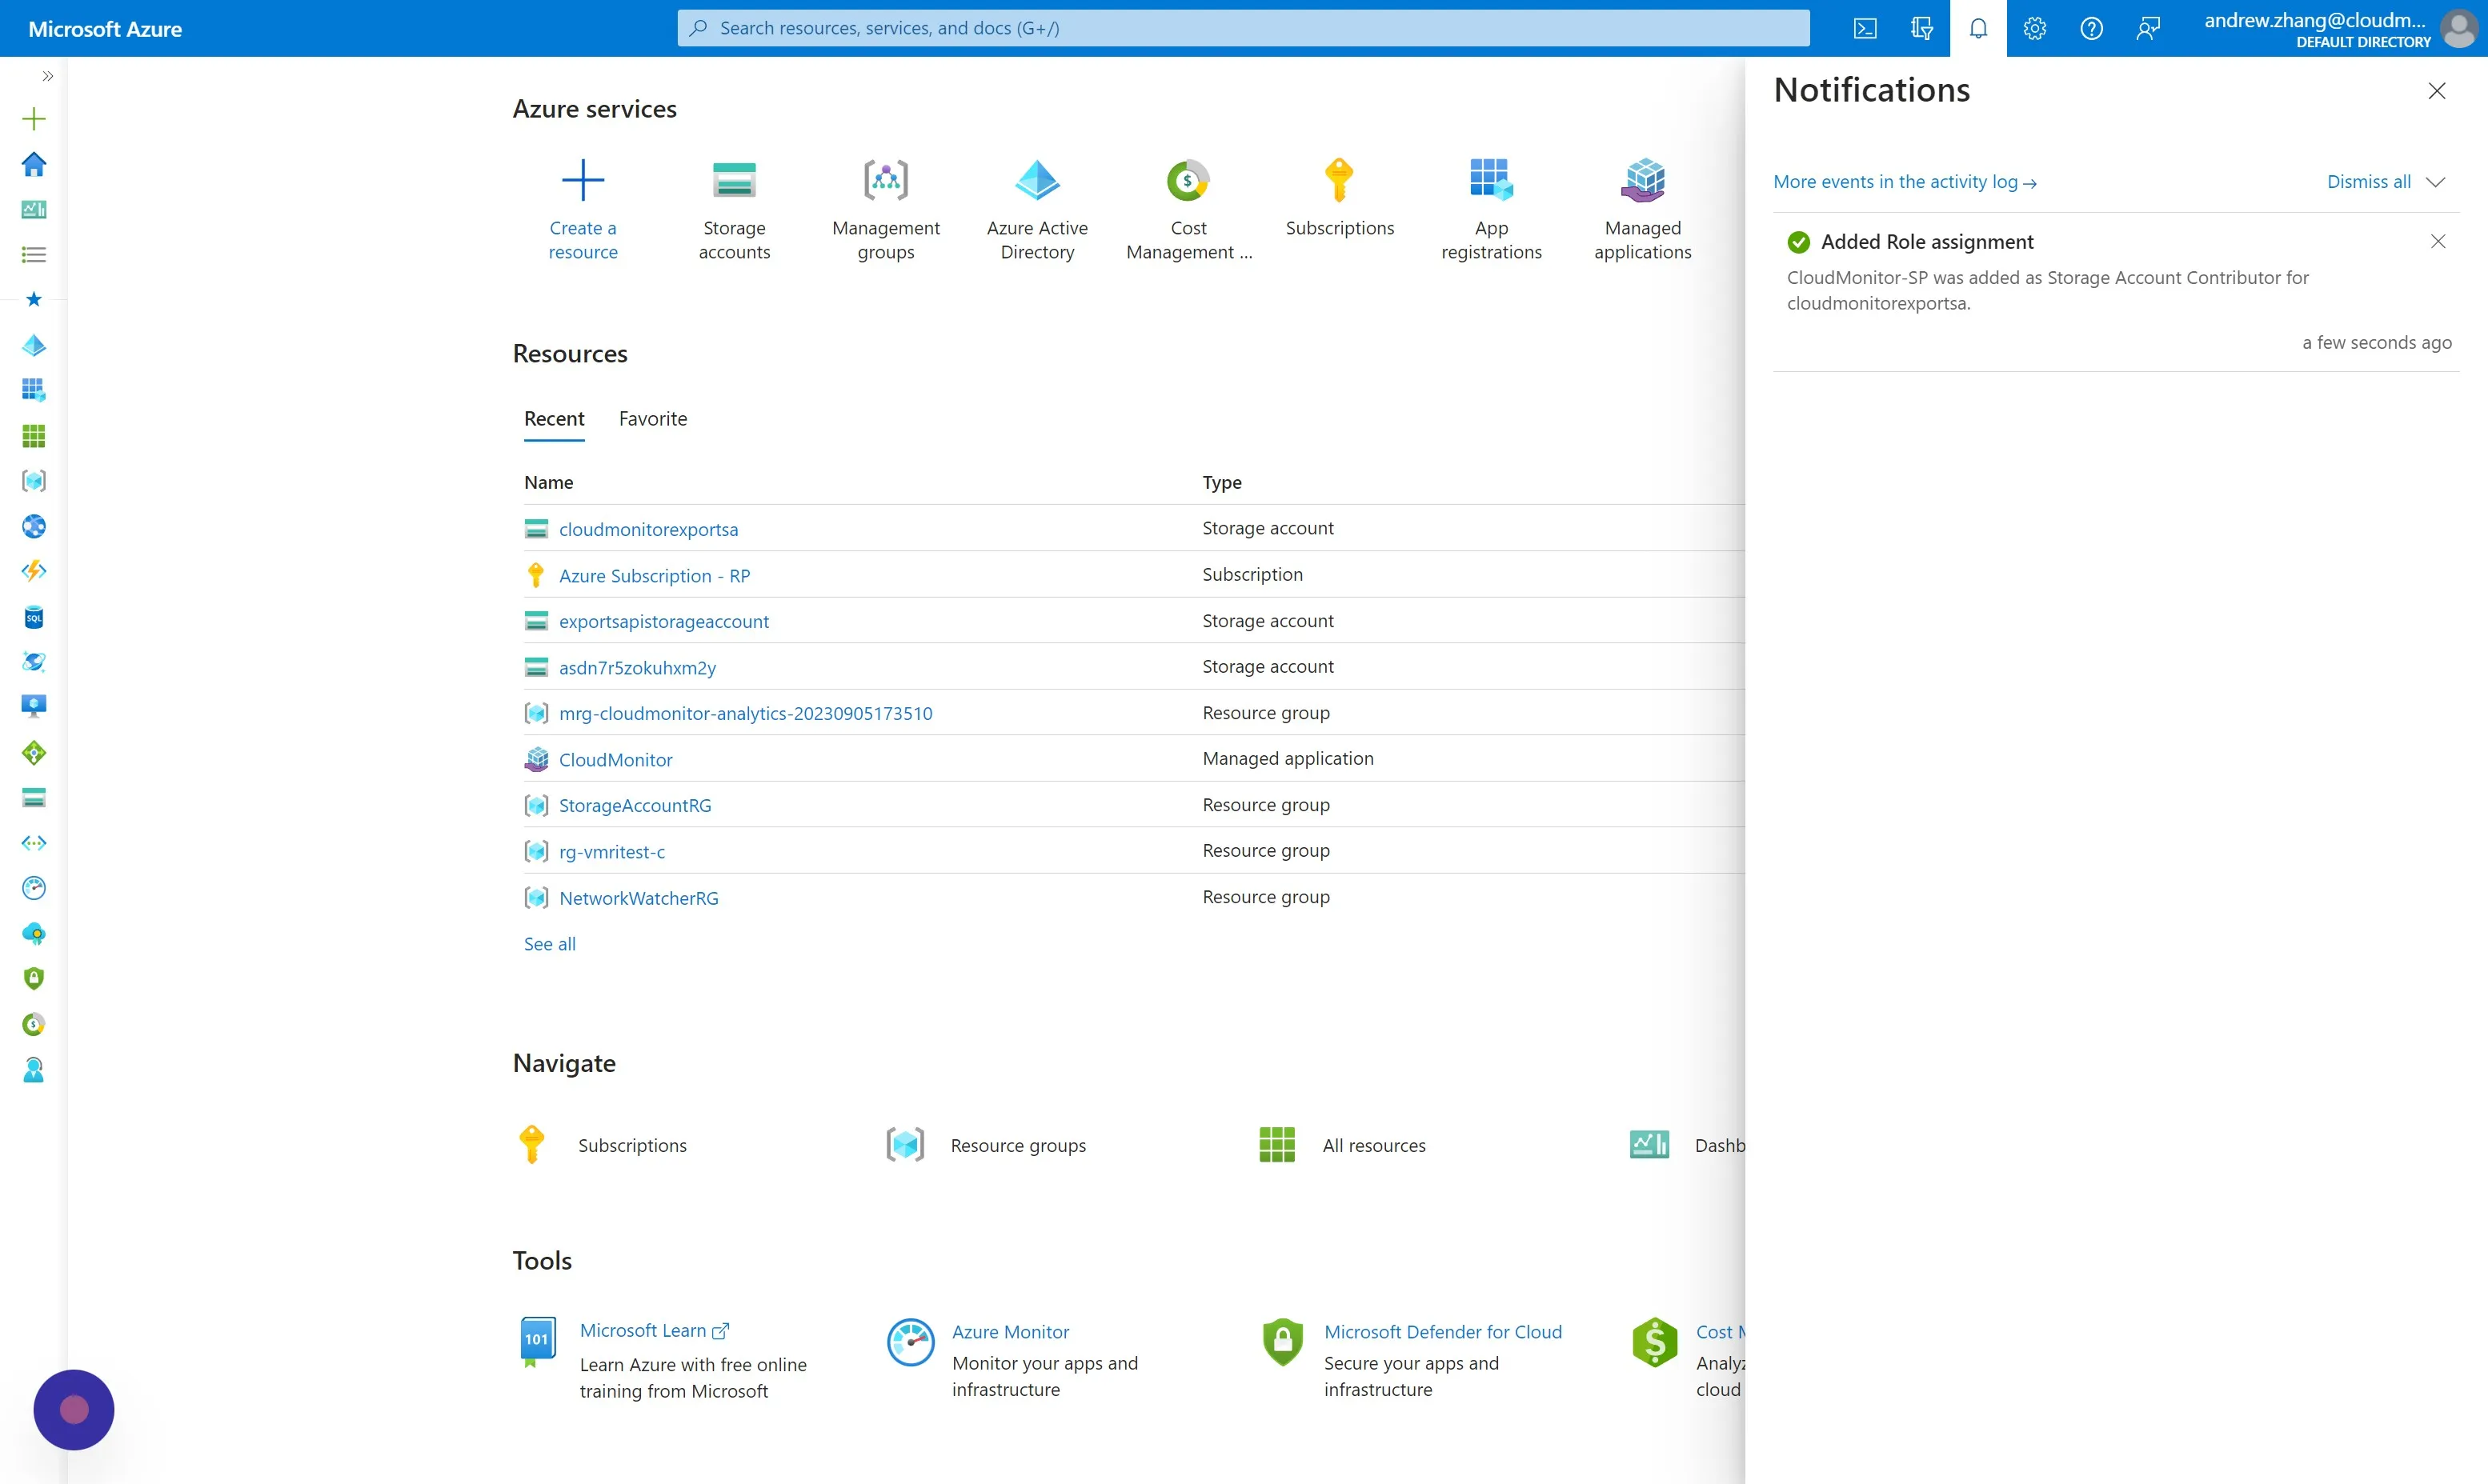Open asdn7r5zokuhxm2y storage account
Image resolution: width=2488 pixels, height=1484 pixels.
pos(637,667)
